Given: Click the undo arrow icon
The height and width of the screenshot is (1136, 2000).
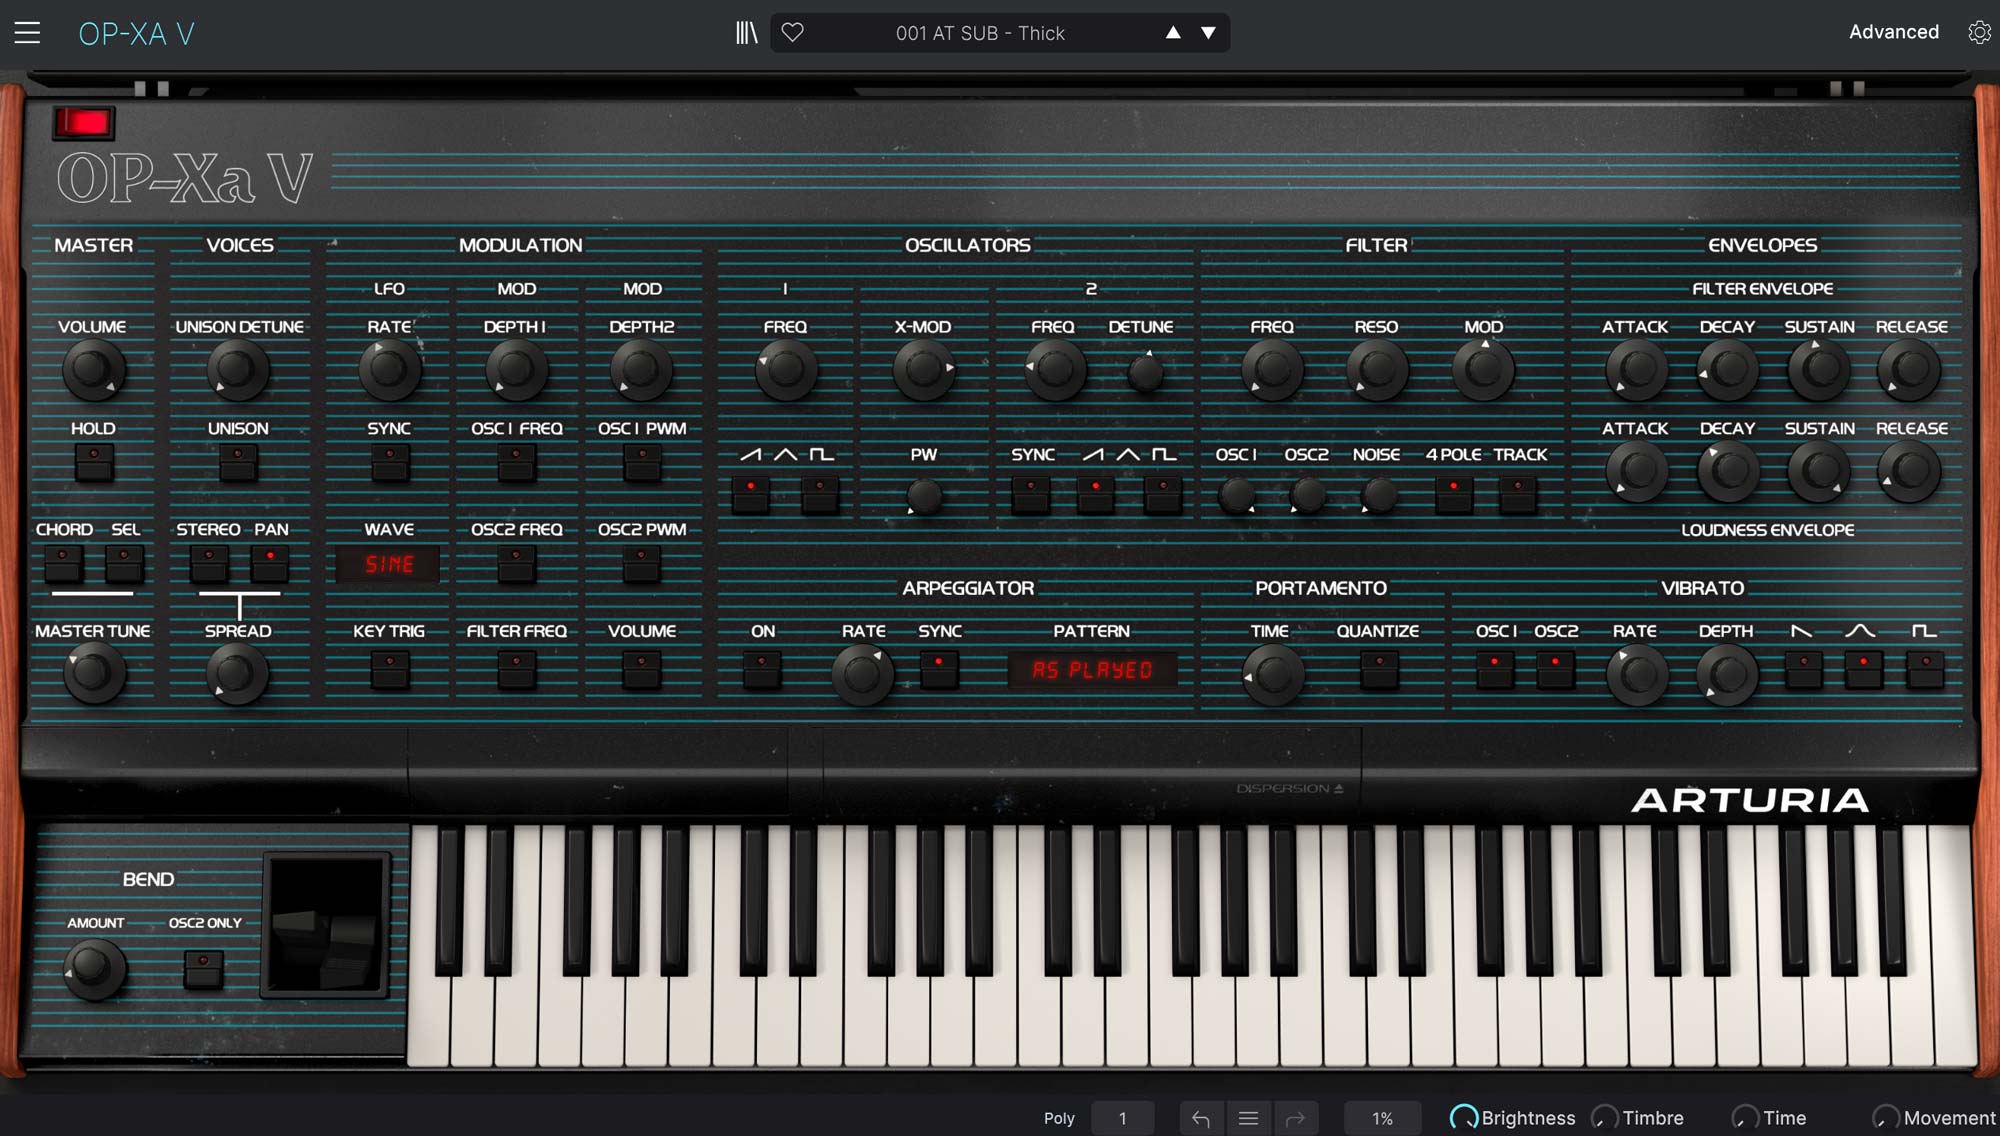Looking at the screenshot, I should pos(1201,1118).
